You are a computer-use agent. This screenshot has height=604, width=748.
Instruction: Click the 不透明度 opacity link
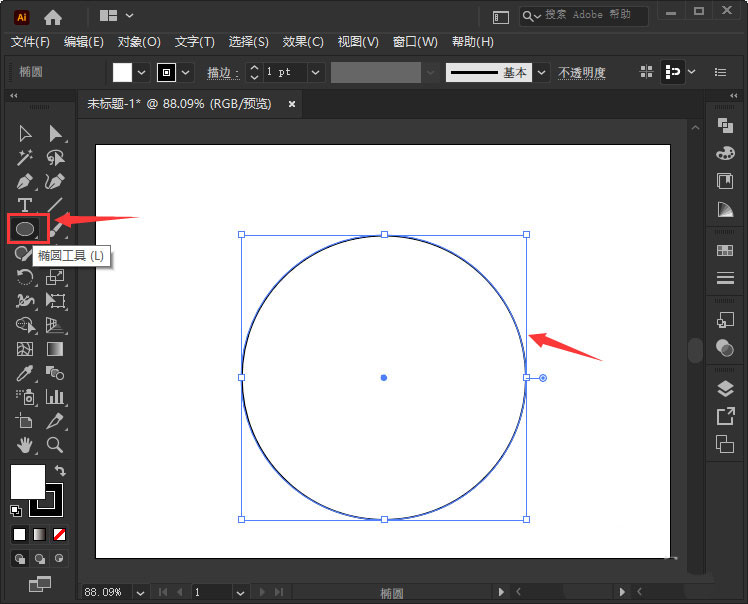(x=581, y=73)
